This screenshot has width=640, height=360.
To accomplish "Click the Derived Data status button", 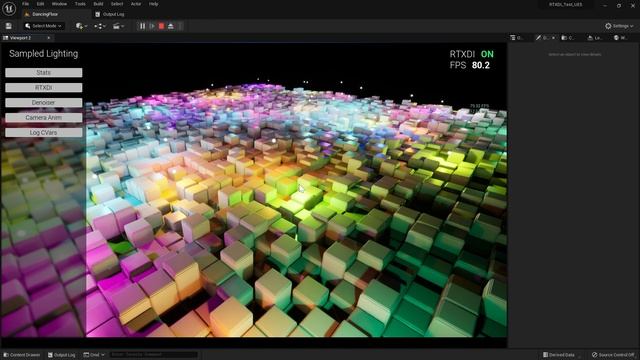I will pos(559,355).
